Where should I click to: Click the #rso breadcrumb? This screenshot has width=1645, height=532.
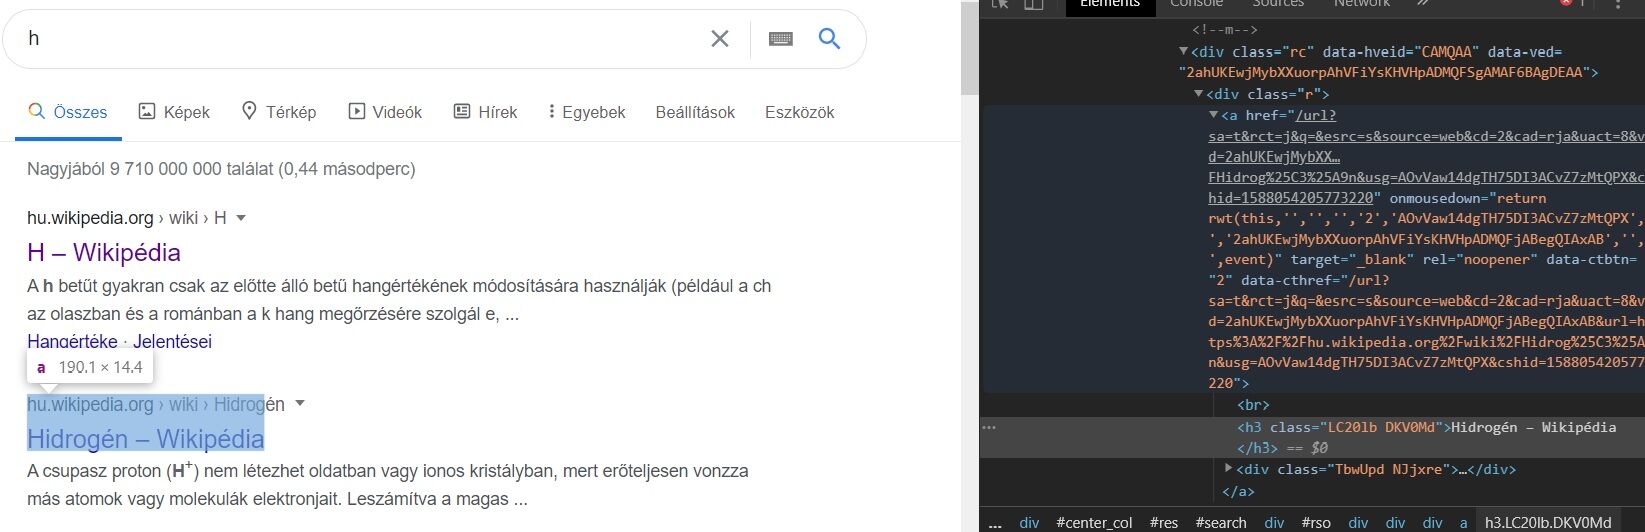[x=1316, y=522]
